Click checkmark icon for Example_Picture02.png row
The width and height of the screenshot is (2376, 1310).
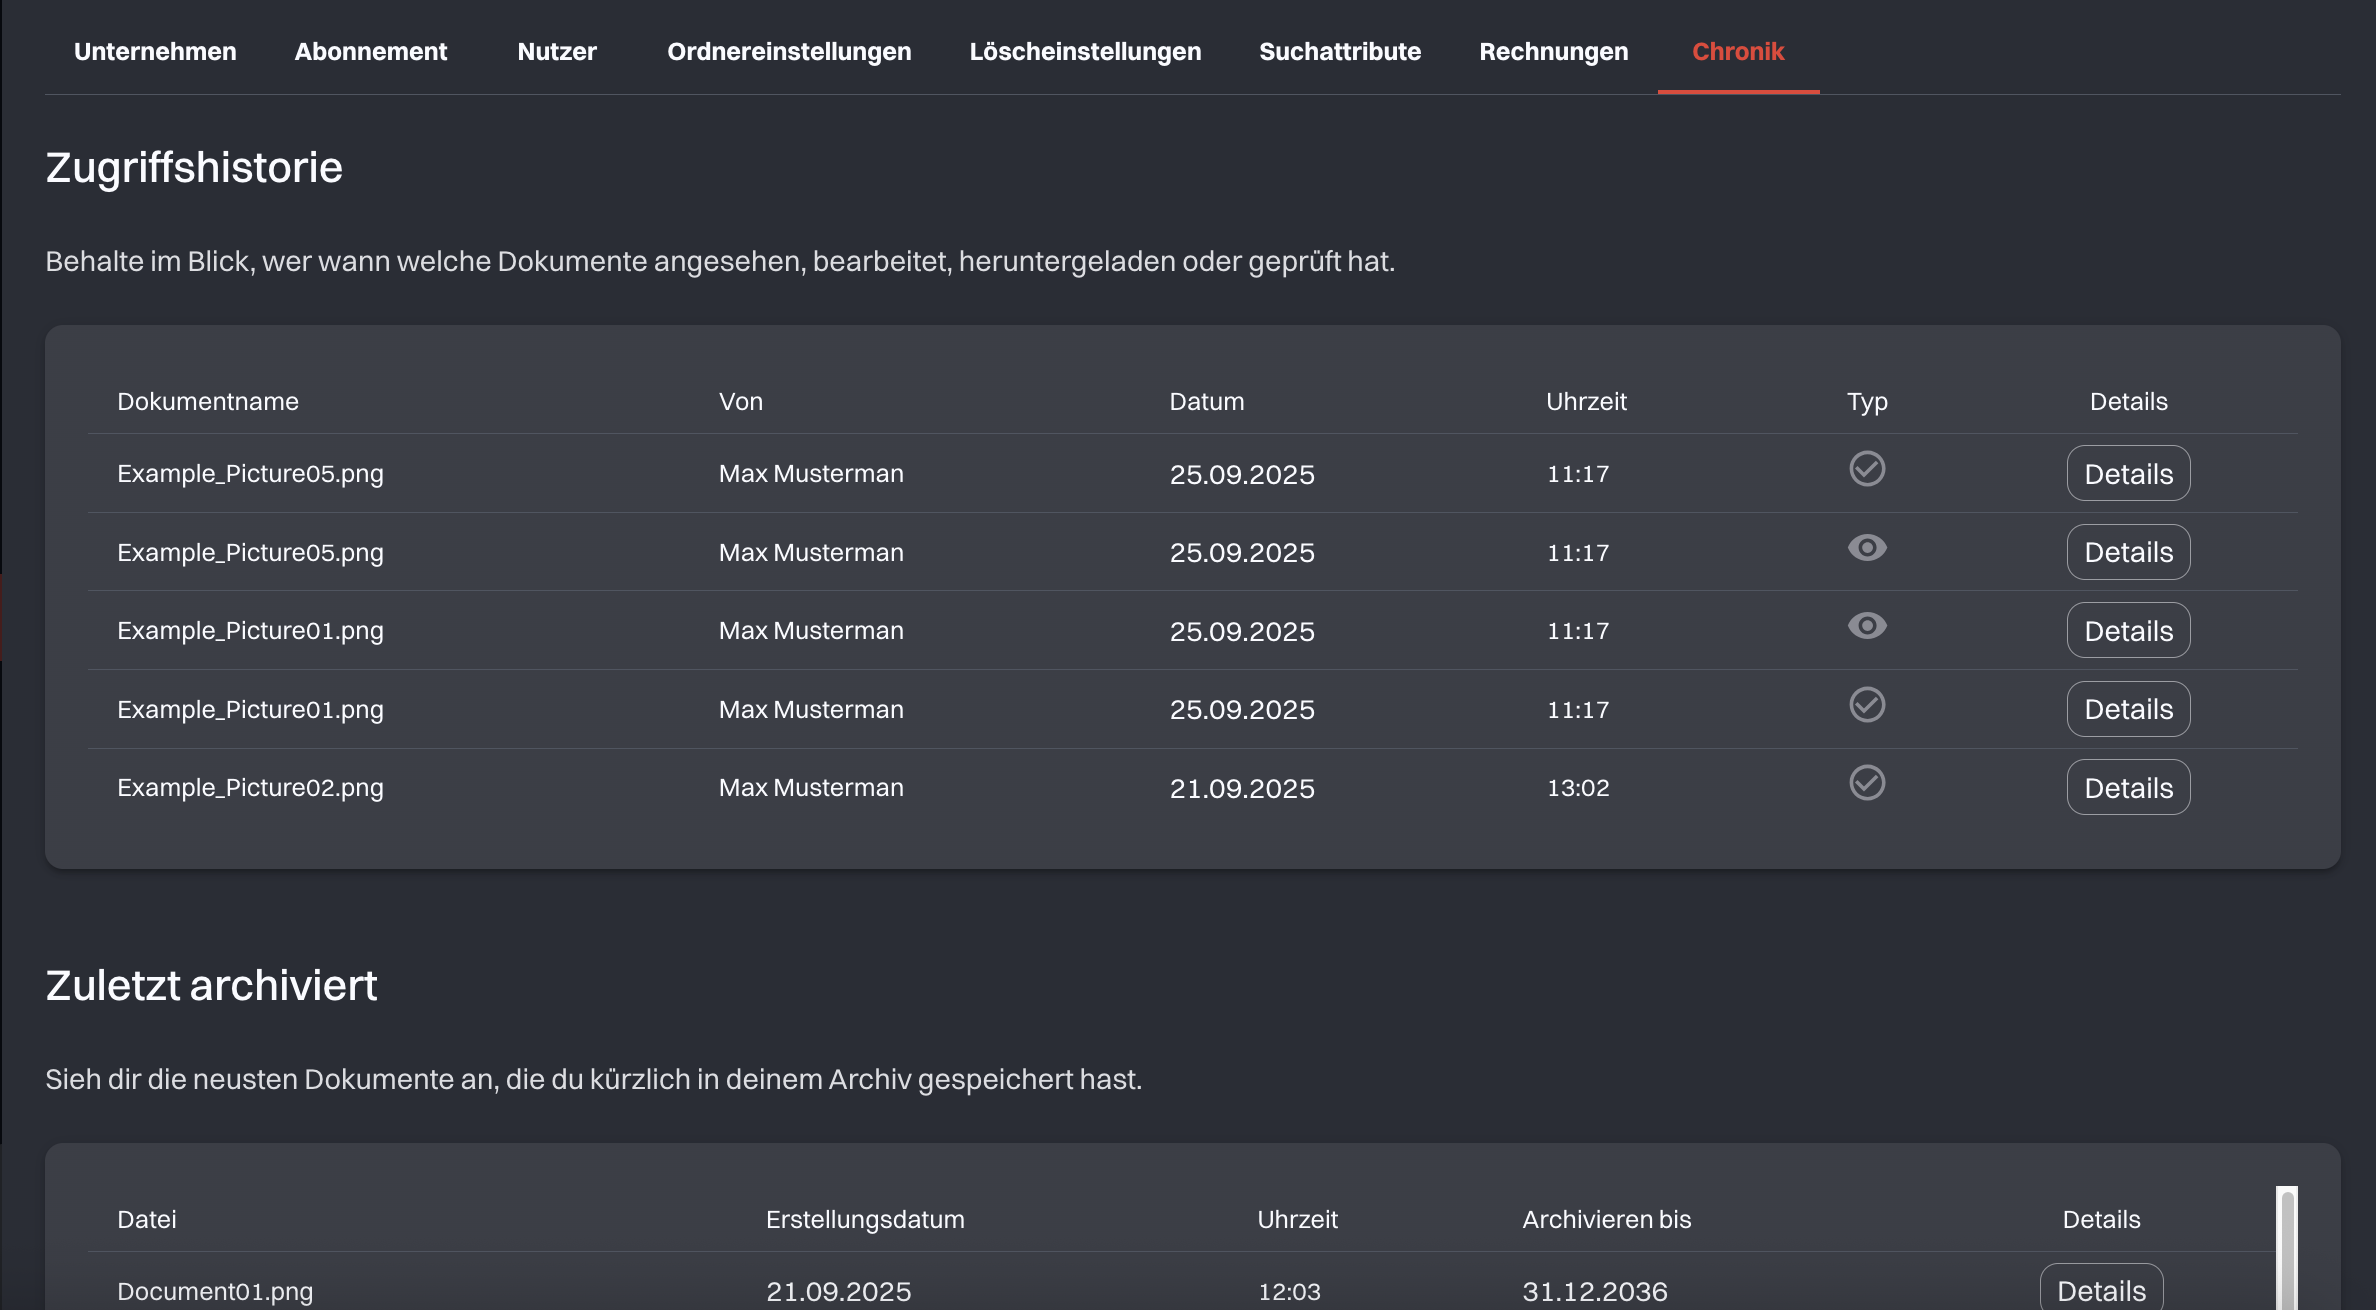point(1866,783)
